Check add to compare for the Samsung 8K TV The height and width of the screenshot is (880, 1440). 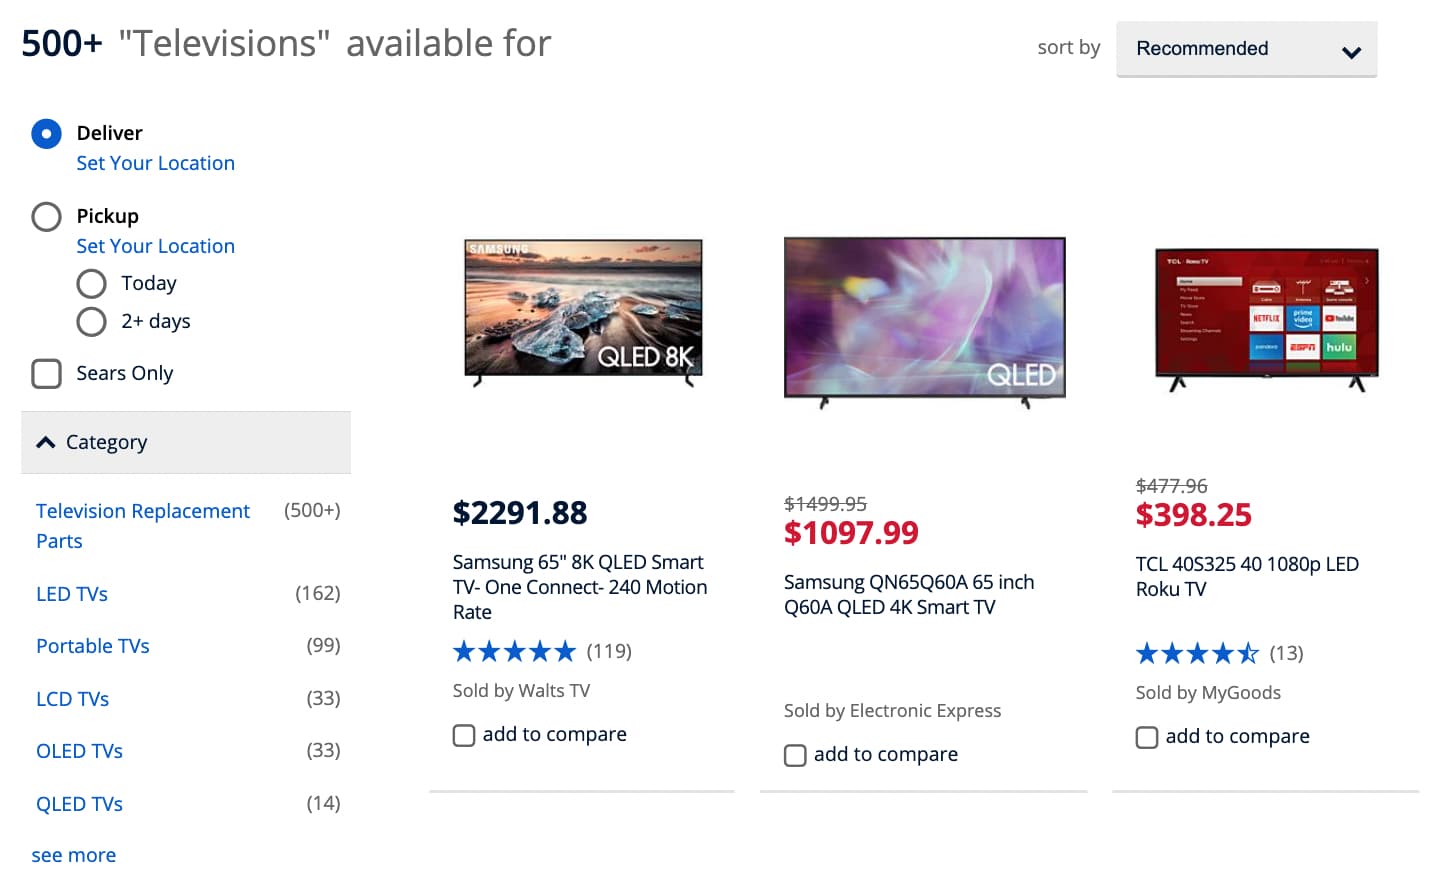[464, 735]
